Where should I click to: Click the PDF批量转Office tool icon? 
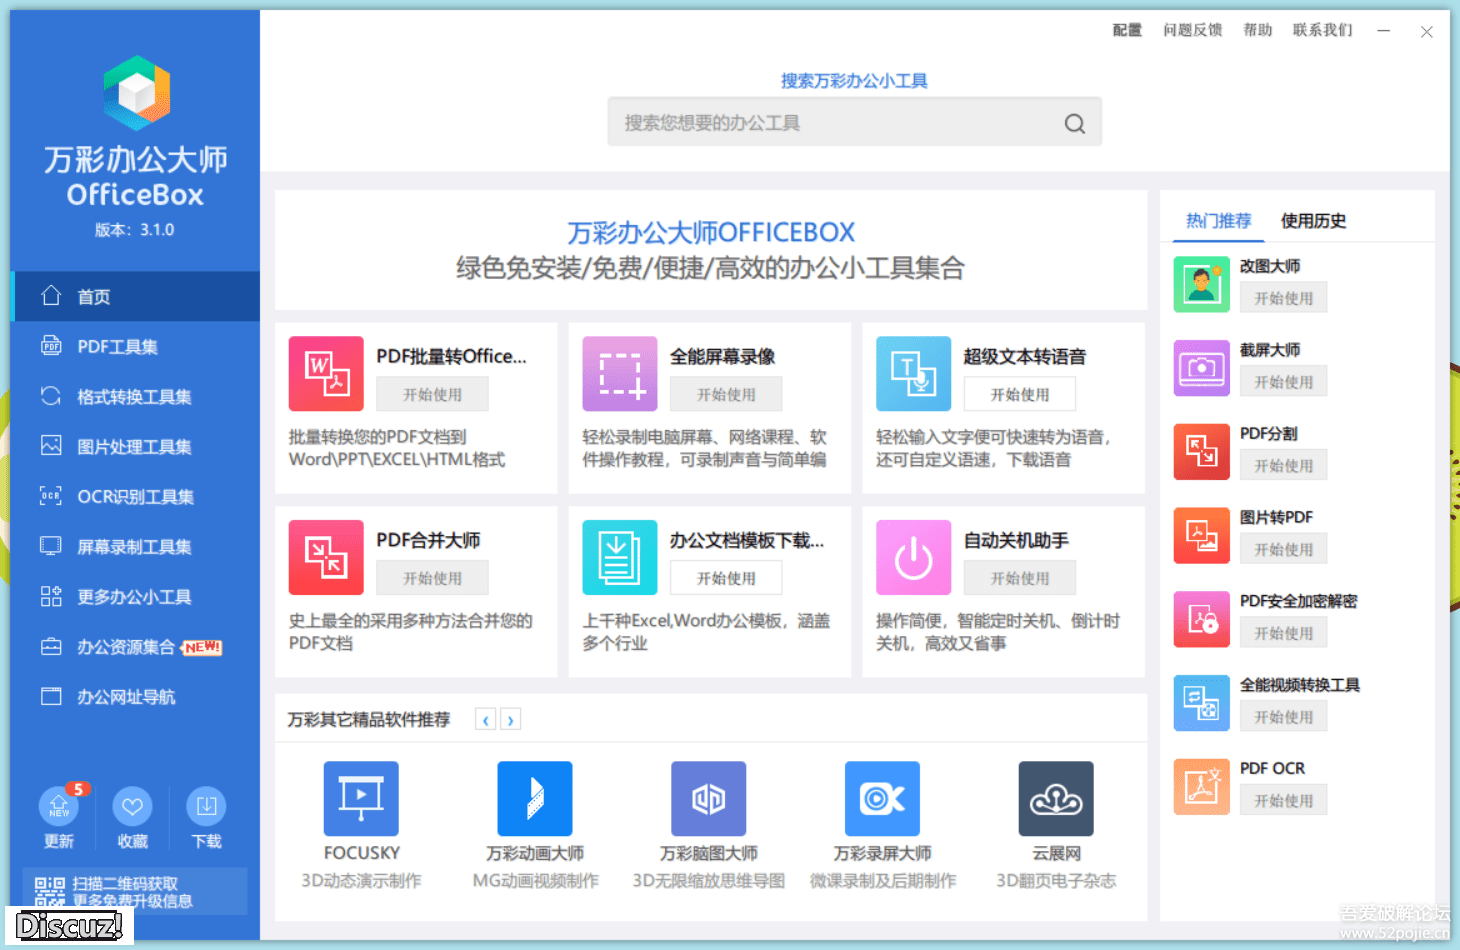[x=326, y=374]
